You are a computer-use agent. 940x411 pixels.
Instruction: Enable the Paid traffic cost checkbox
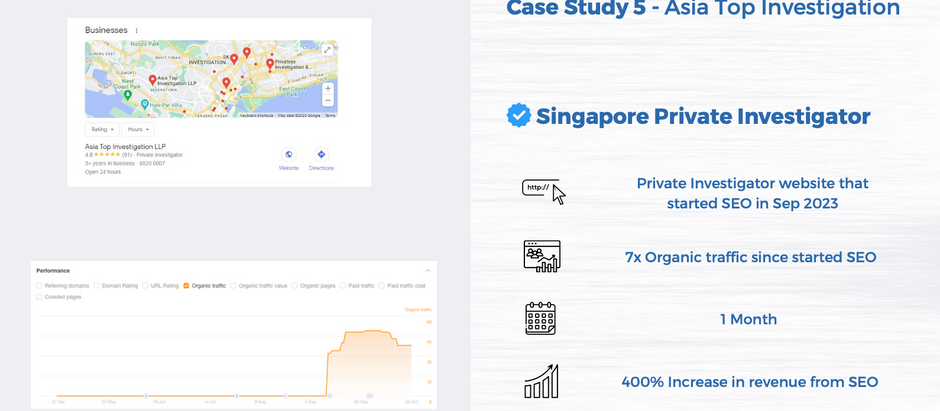[x=382, y=286]
